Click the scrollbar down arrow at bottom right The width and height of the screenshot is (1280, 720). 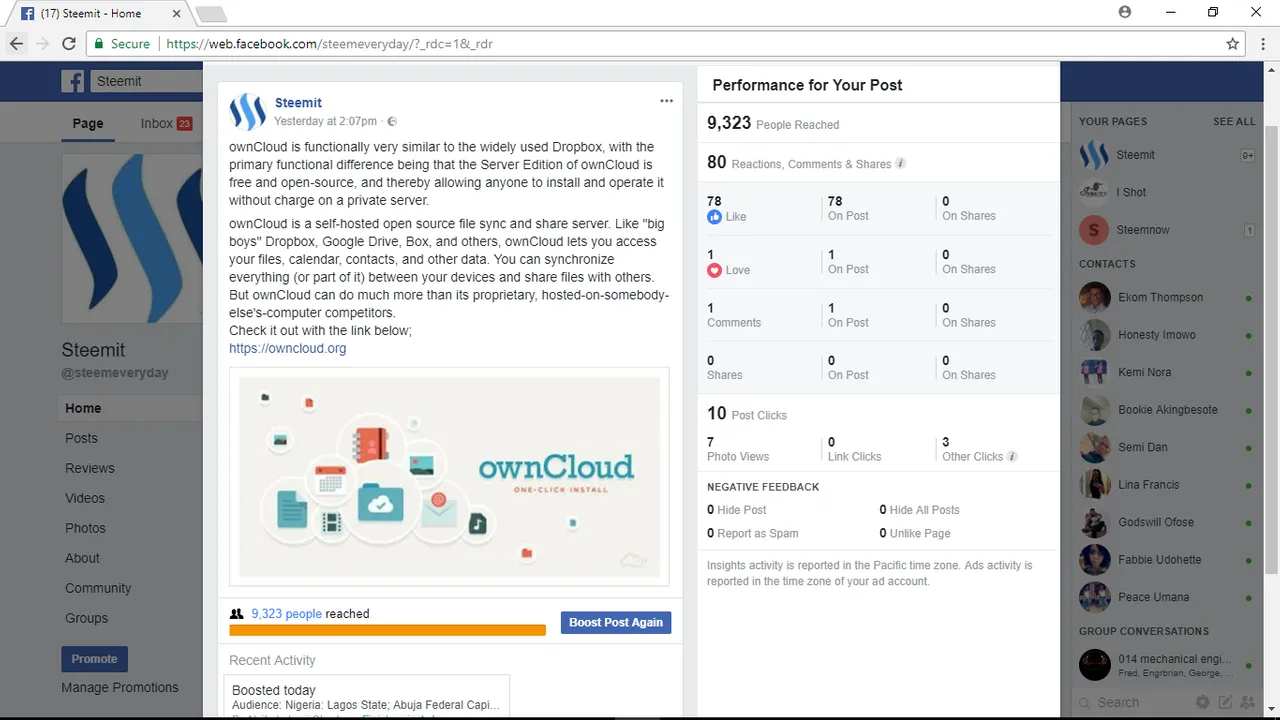pos(1271,708)
